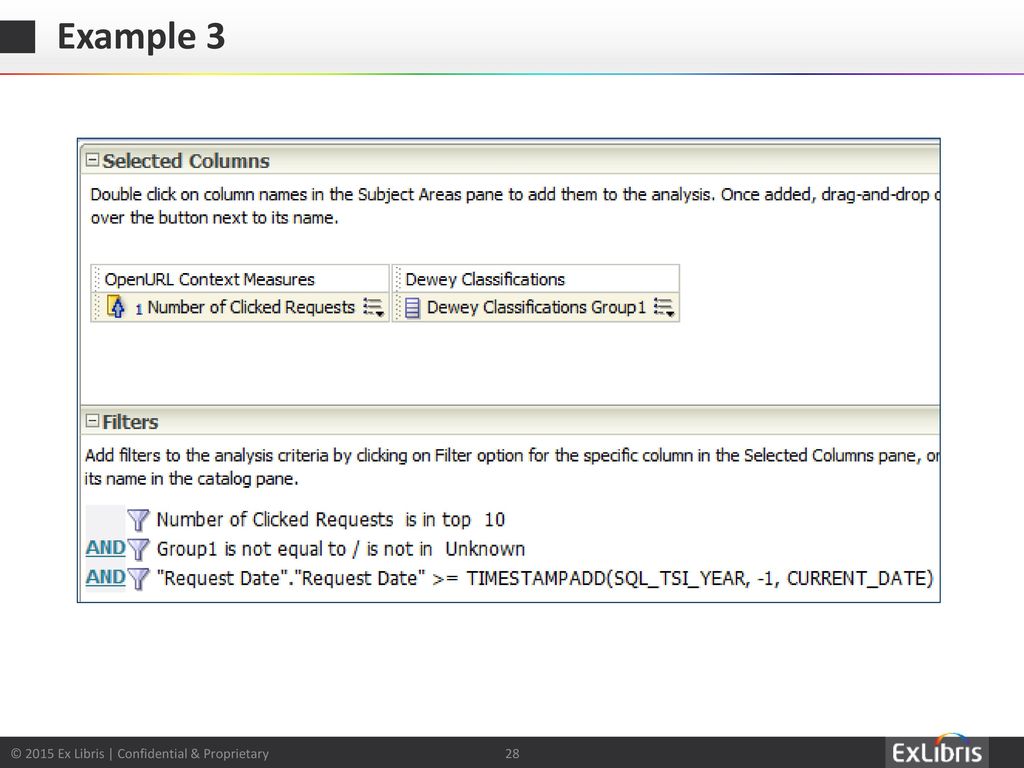Click sort arrow icon on Number of Clicked Requests
Screen dimensions: 1024x768
point(116,307)
